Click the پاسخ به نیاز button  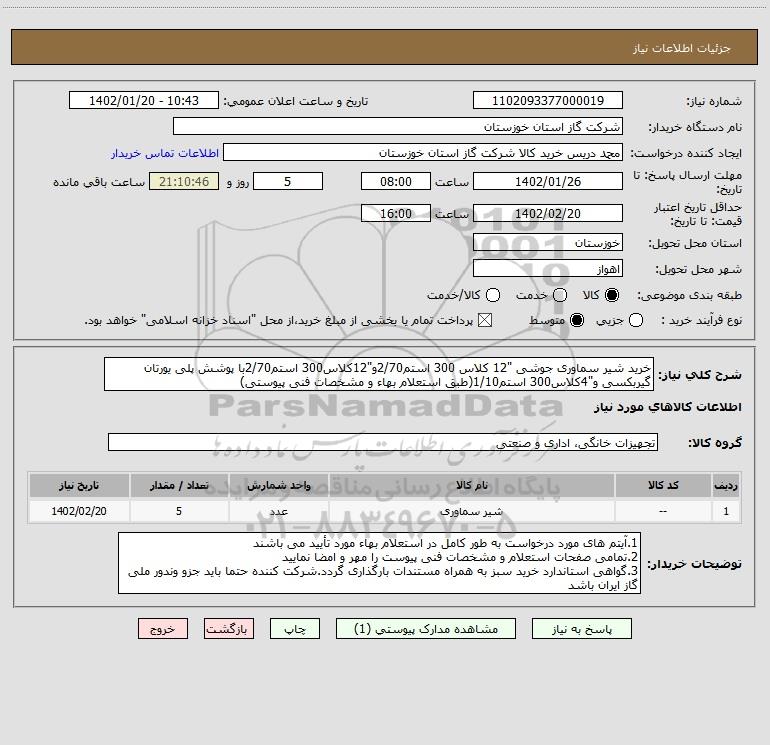(x=582, y=629)
